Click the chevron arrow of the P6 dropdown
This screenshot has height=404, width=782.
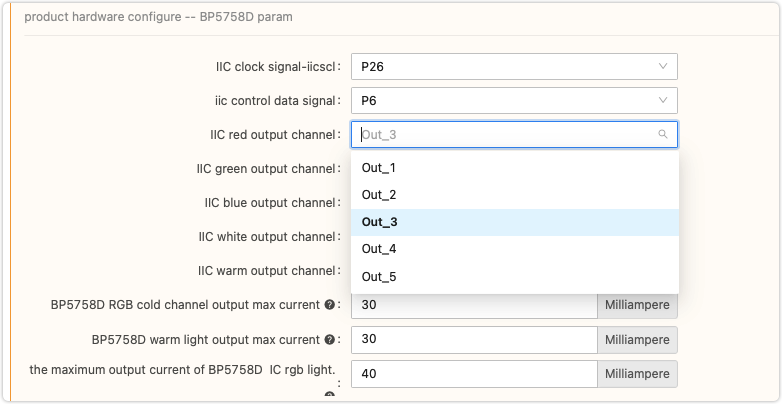[x=663, y=100]
